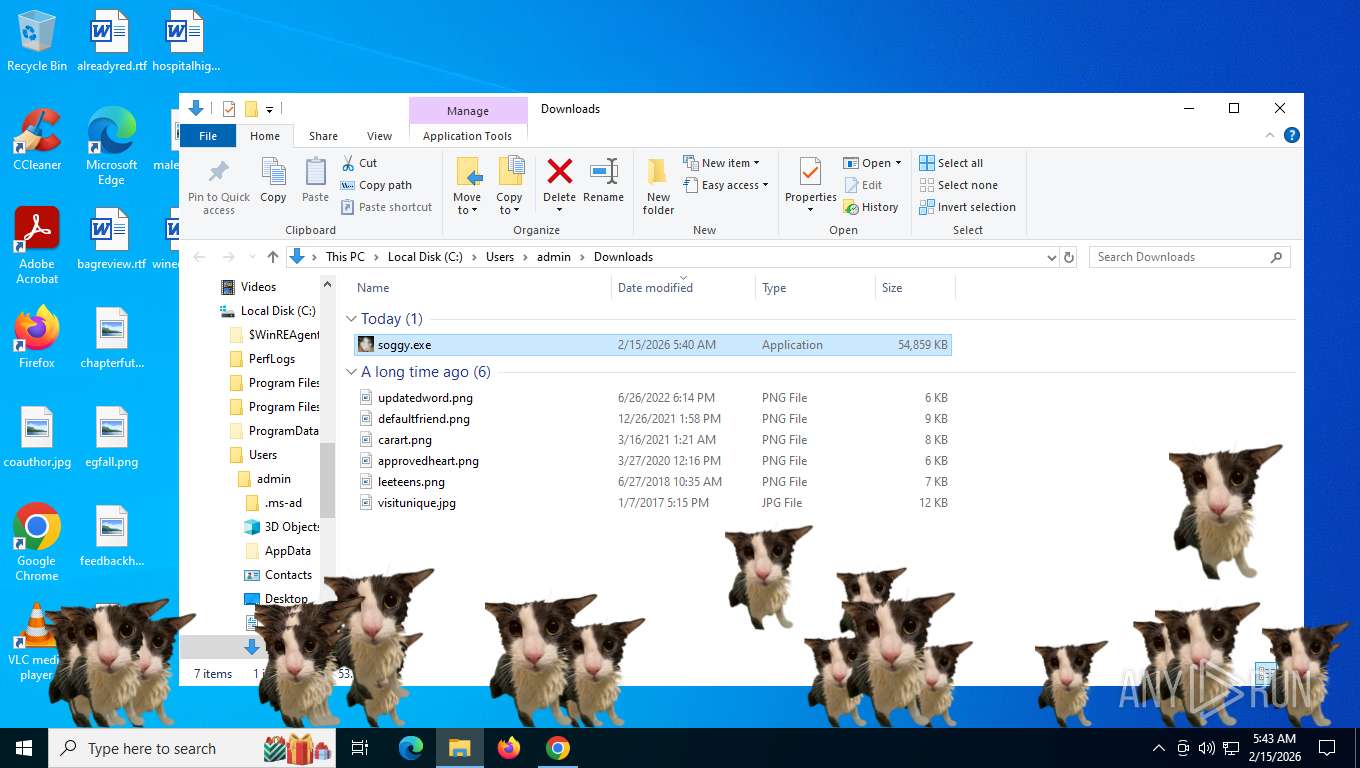Select the PerfLogs folder in tree
This screenshot has height=768, width=1360.
coord(263,359)
